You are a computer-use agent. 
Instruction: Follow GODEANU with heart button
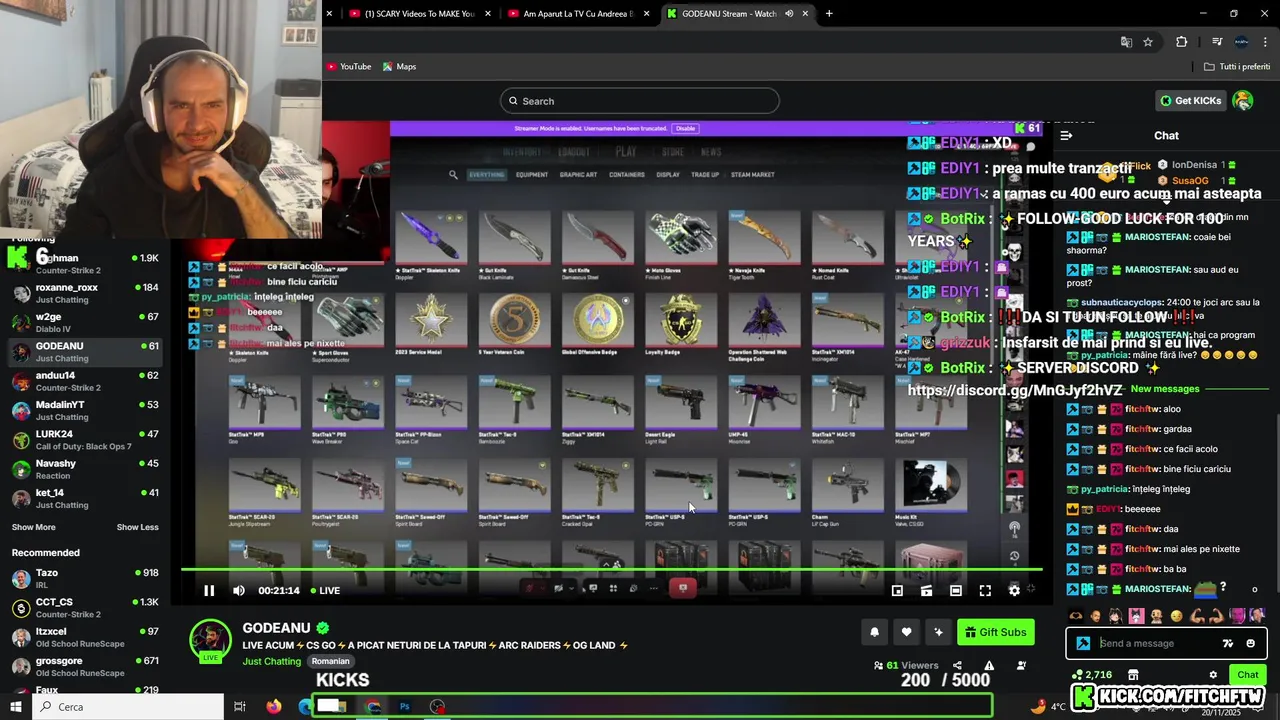pyautogui.click(x=907, y=632)
